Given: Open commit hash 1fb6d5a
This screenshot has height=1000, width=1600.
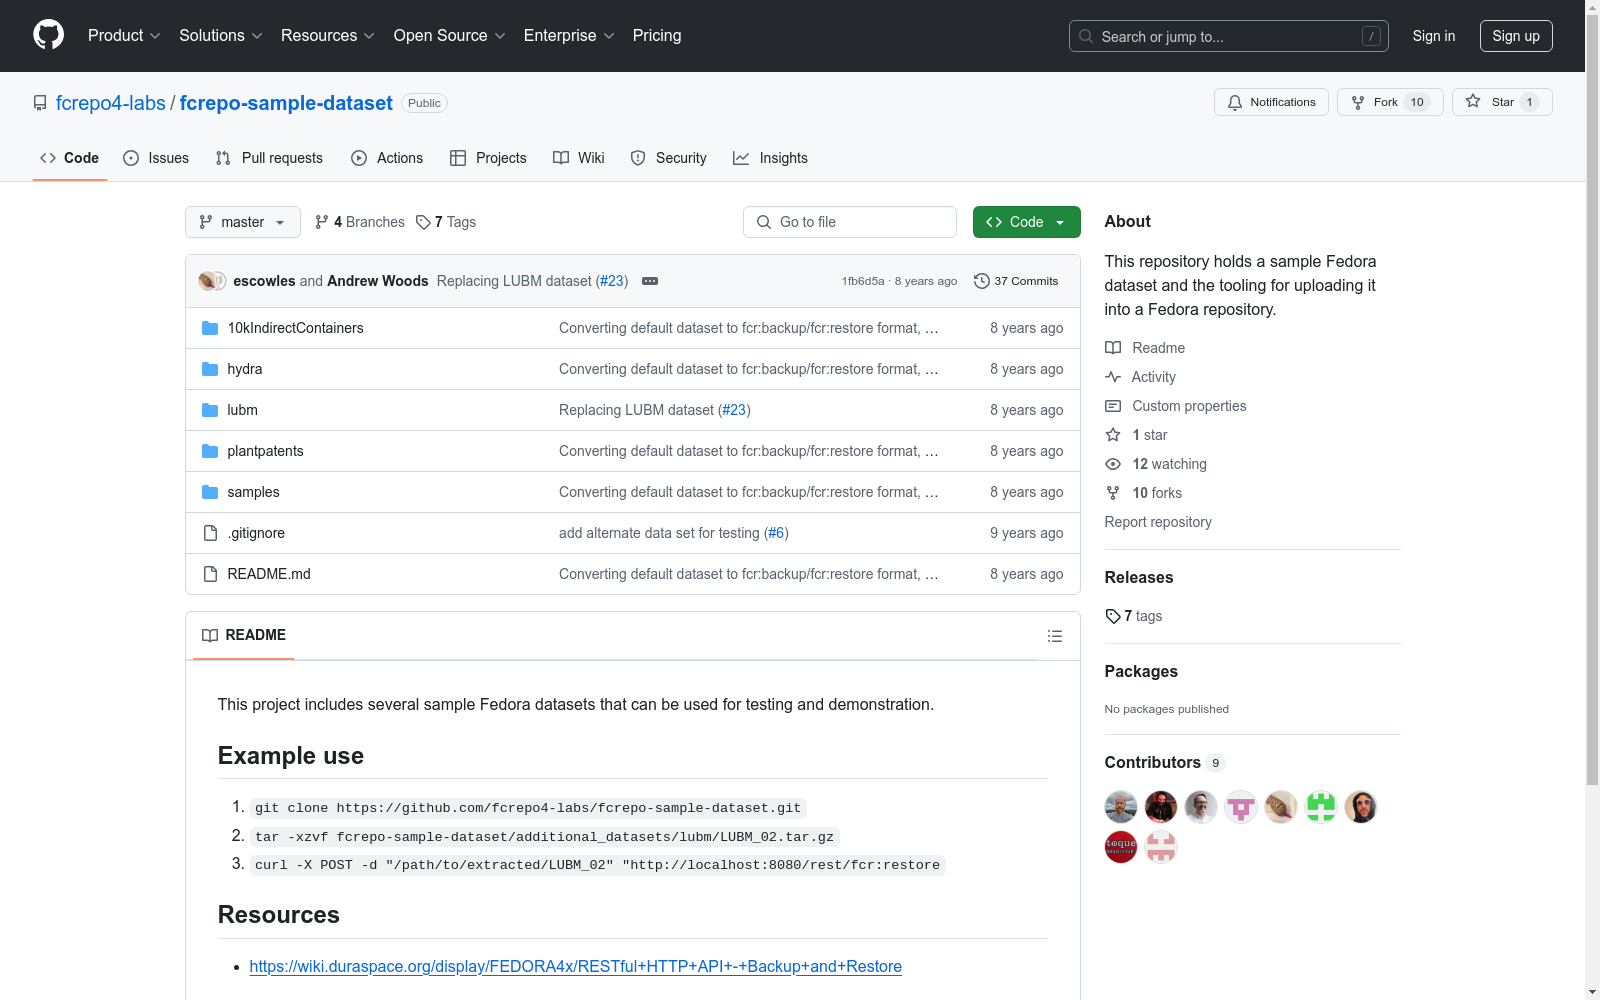Looking at the screenshot, I should [863, 281].
